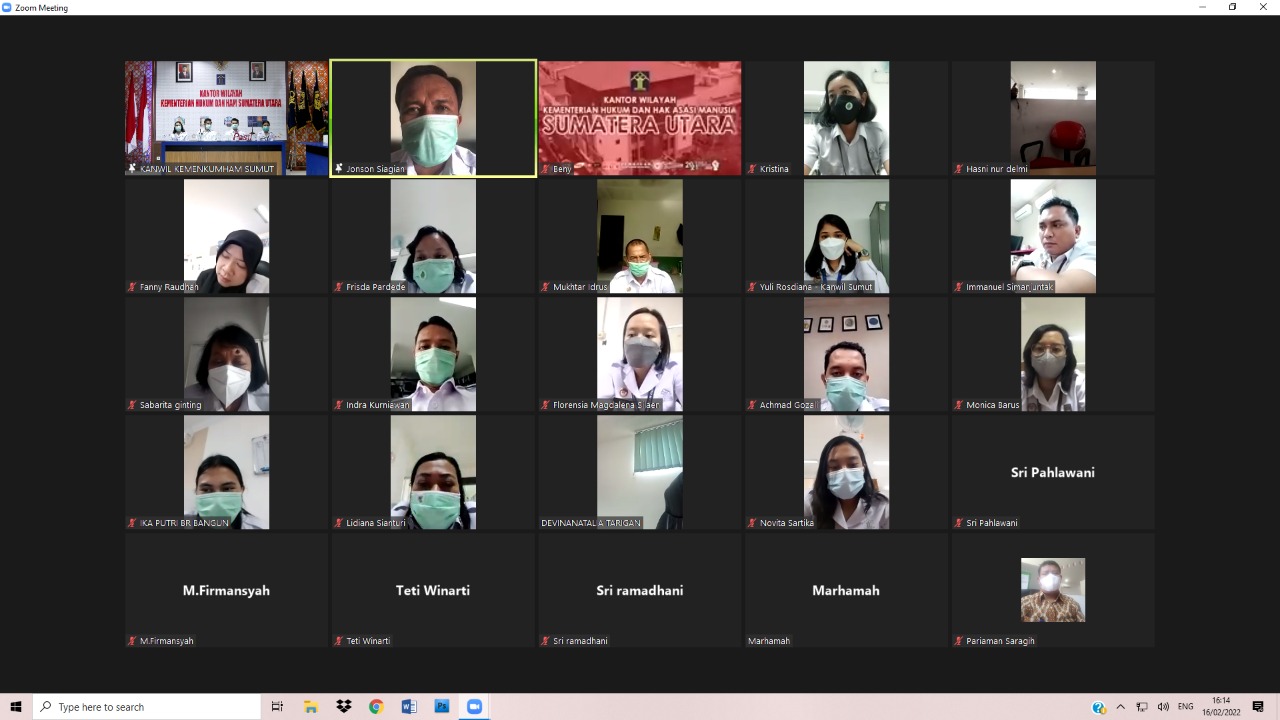Open Dropbox from the taskbar
The image size is (1280, 720).
[344, 707]
